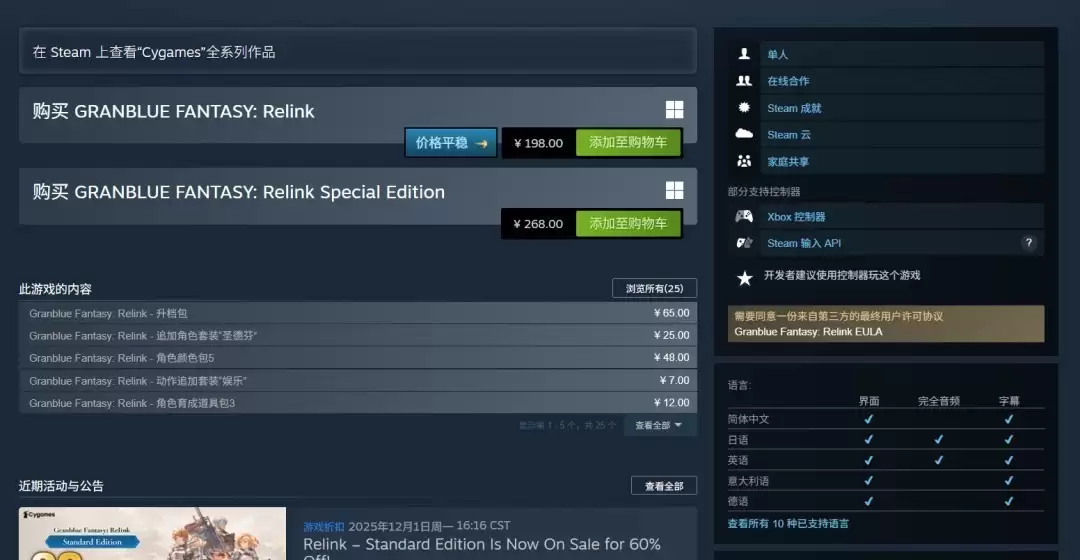
Task: Click the ¥ 198.00 price label
Action: 539,143
